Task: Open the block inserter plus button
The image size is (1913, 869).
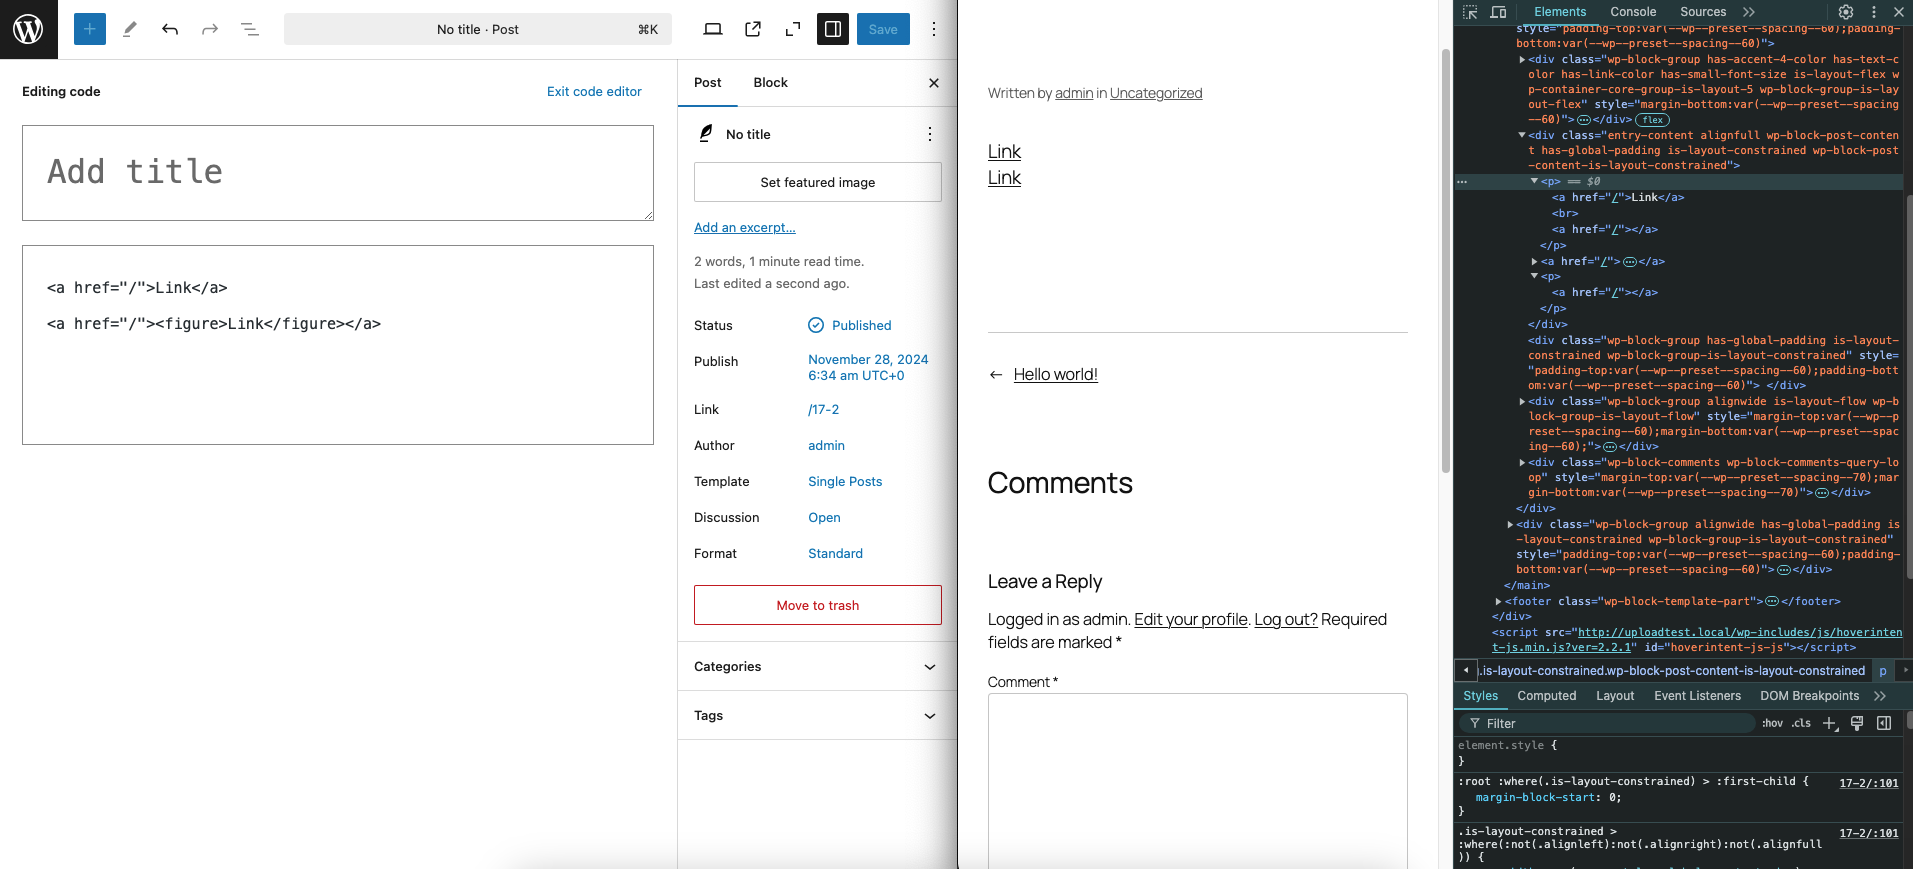Action: pyautogui.click(x=90, y=29)
